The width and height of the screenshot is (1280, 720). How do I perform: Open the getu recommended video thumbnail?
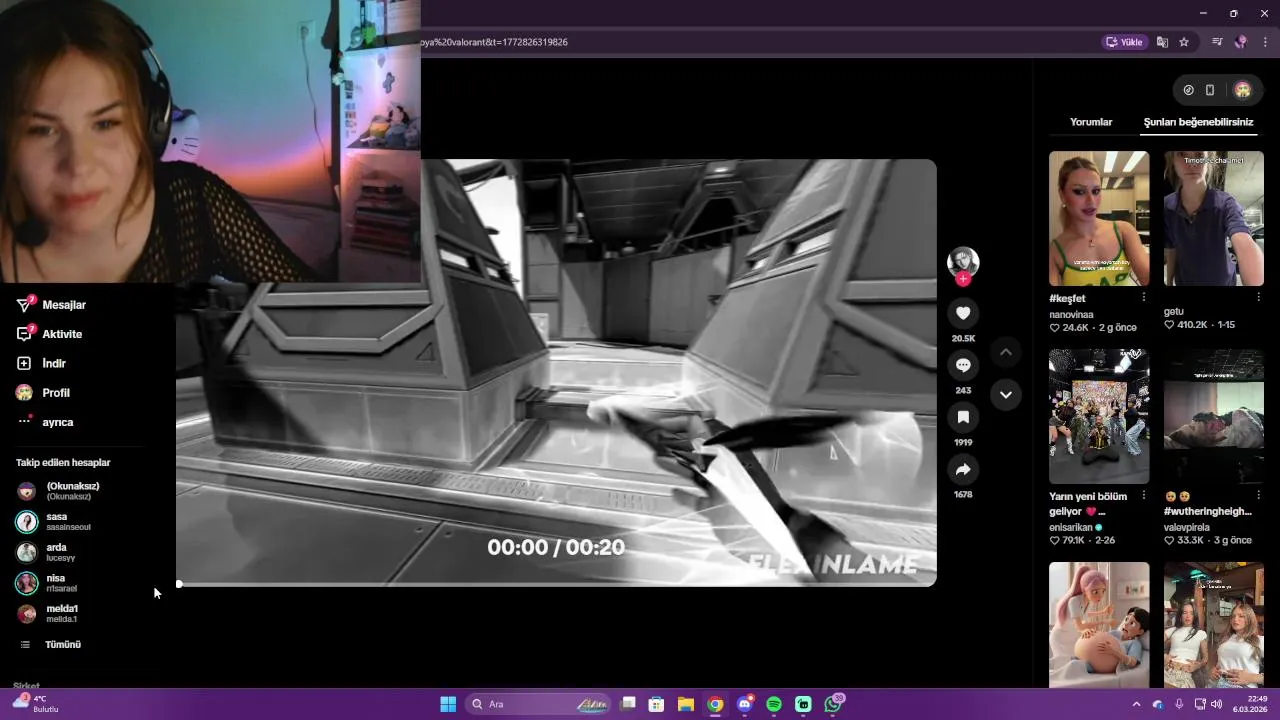1214,218
